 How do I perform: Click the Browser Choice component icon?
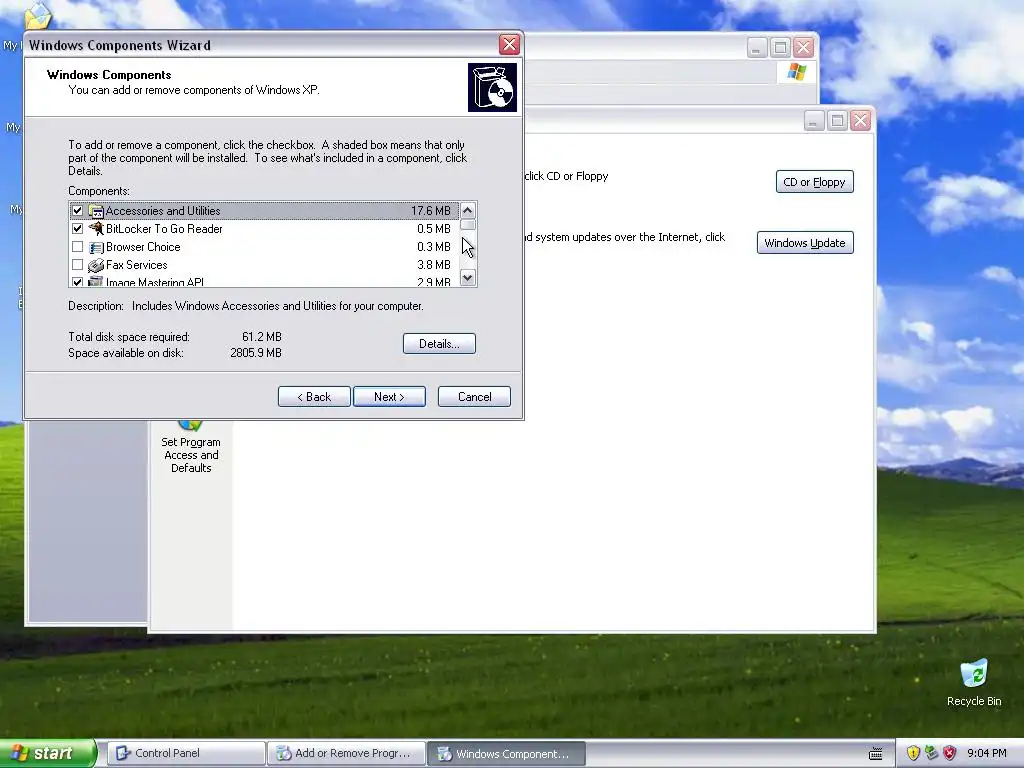[96, 247]
